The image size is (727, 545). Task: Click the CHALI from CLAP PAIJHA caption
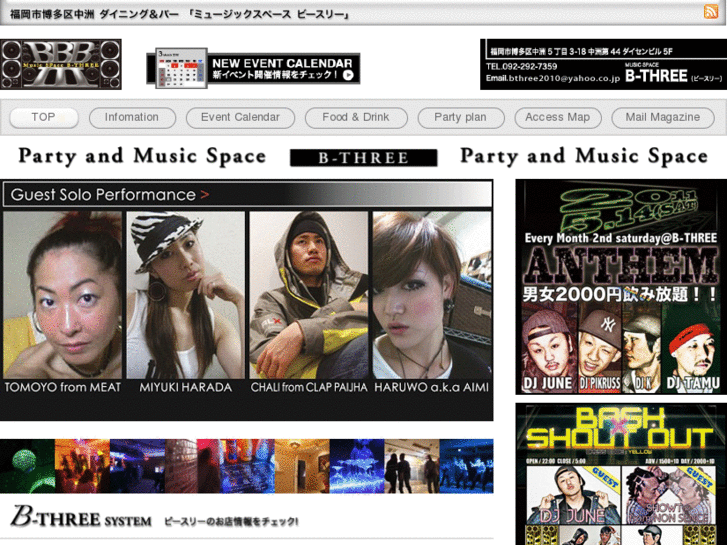(x=309, y=387)
